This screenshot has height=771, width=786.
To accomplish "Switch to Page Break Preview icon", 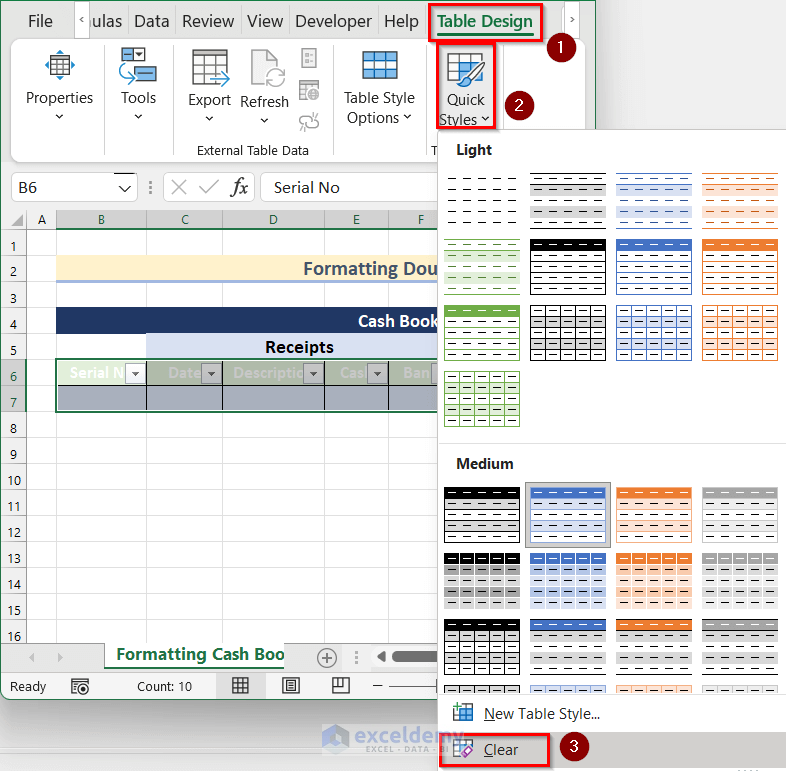I will click(x=341, y=685).
